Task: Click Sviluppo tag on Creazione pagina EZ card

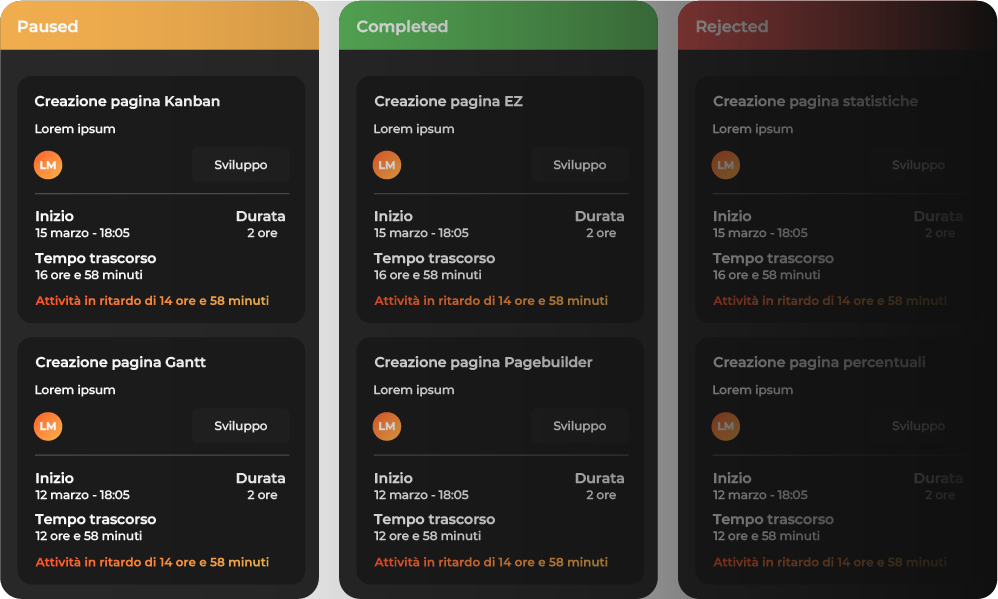Action: pos(580,165)
